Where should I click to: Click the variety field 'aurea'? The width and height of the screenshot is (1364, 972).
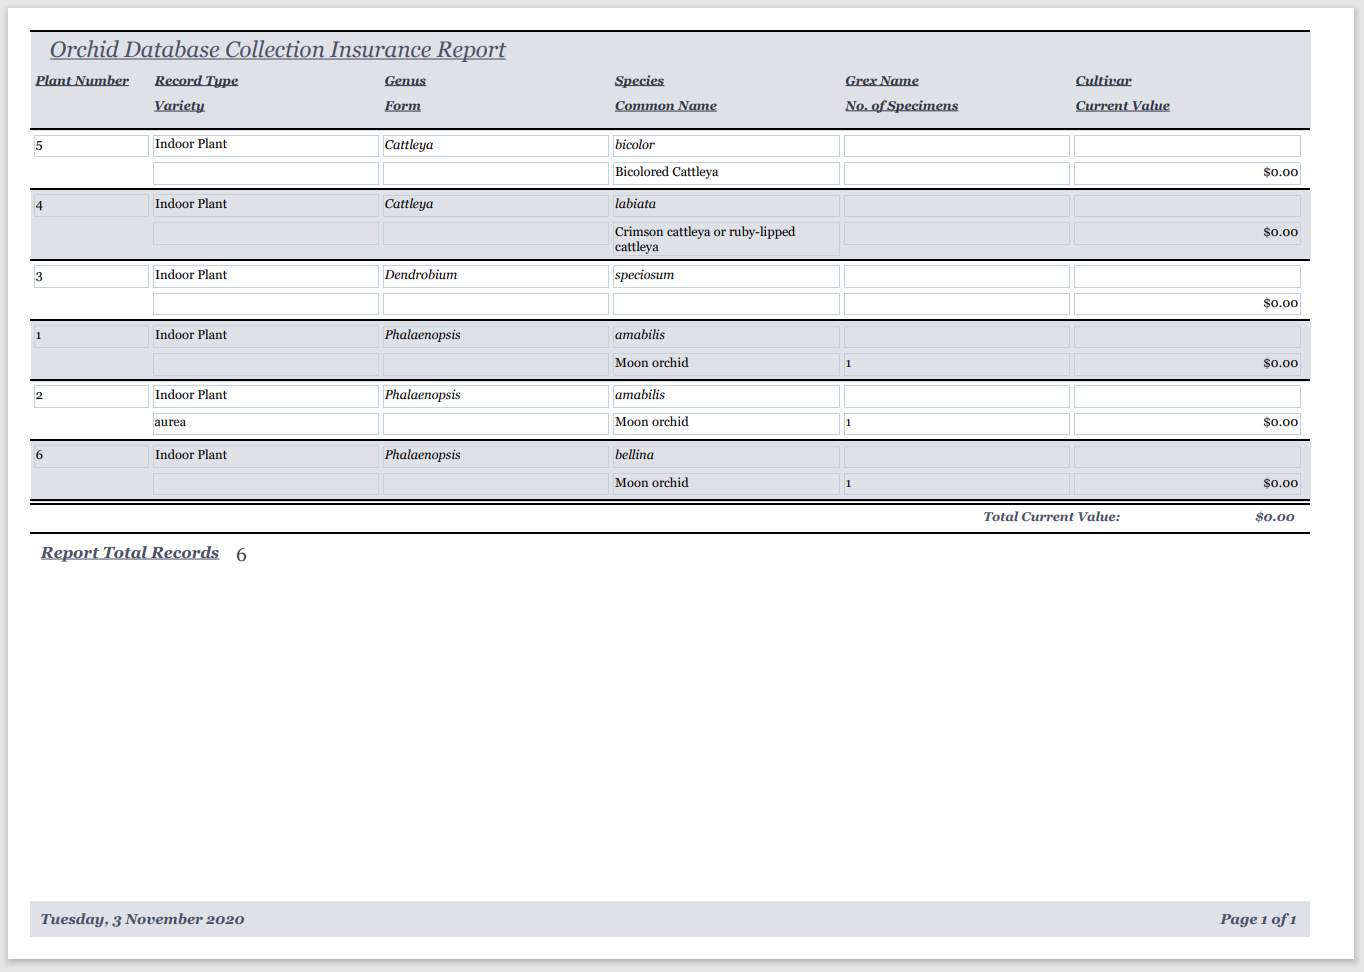[266, 423]
